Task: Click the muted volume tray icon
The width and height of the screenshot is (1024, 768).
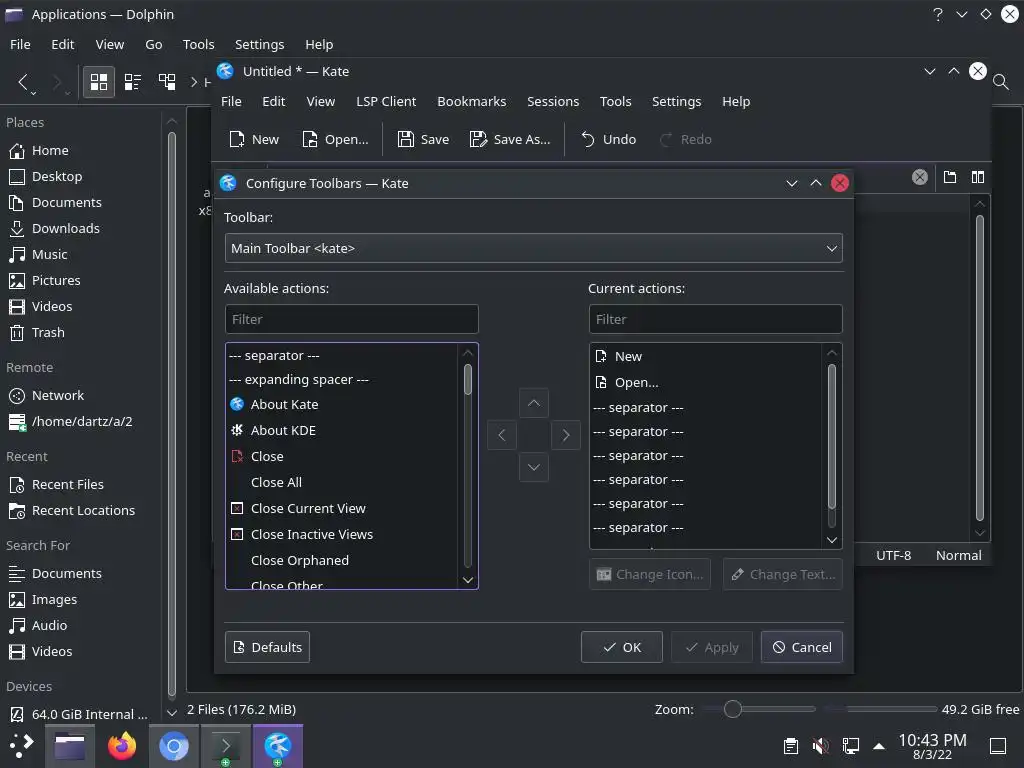Action: tap(820, 746)
